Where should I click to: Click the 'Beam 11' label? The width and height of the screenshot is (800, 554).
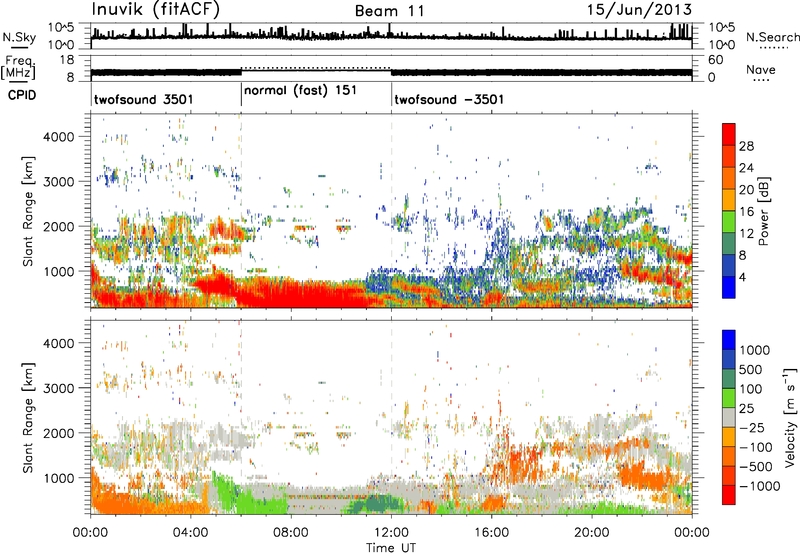coord(389,11)
